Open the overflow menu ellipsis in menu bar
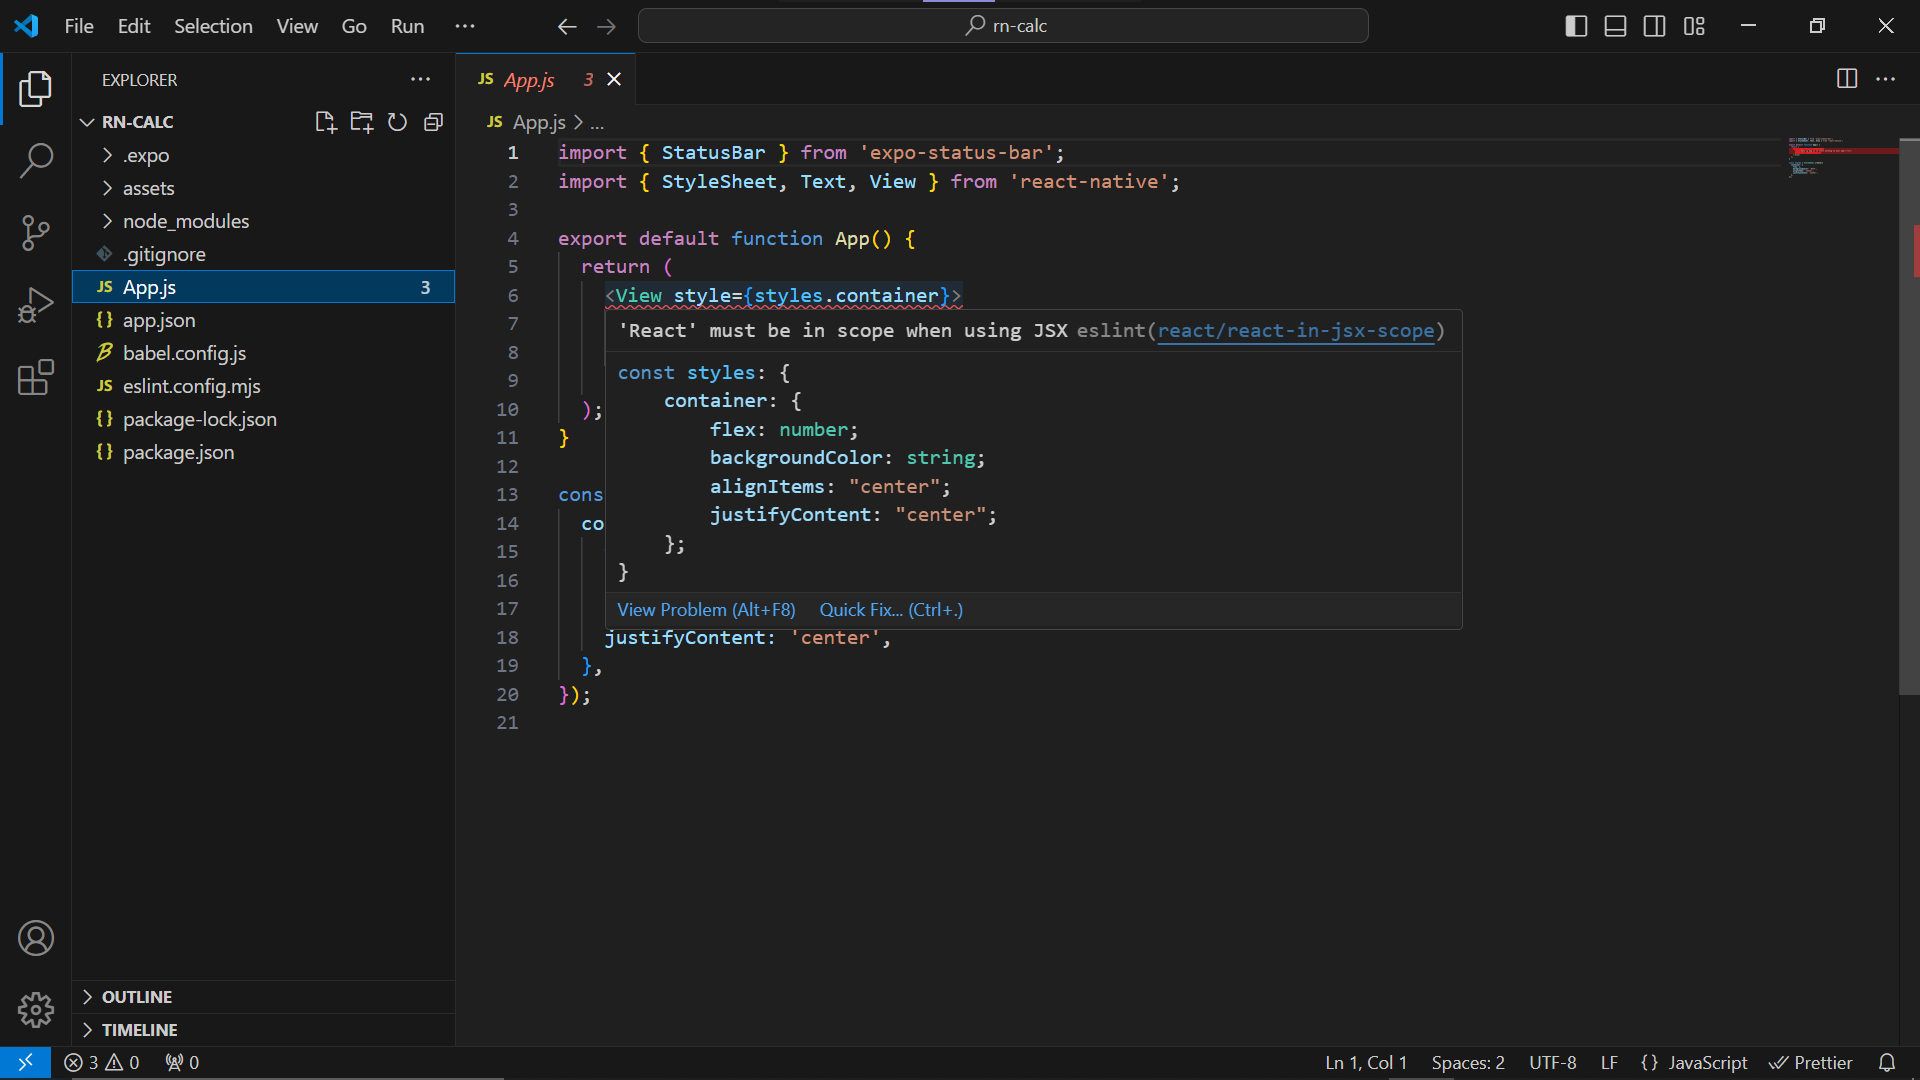The height and width of the screenshot is (1080, 1920). click(465, 26)
